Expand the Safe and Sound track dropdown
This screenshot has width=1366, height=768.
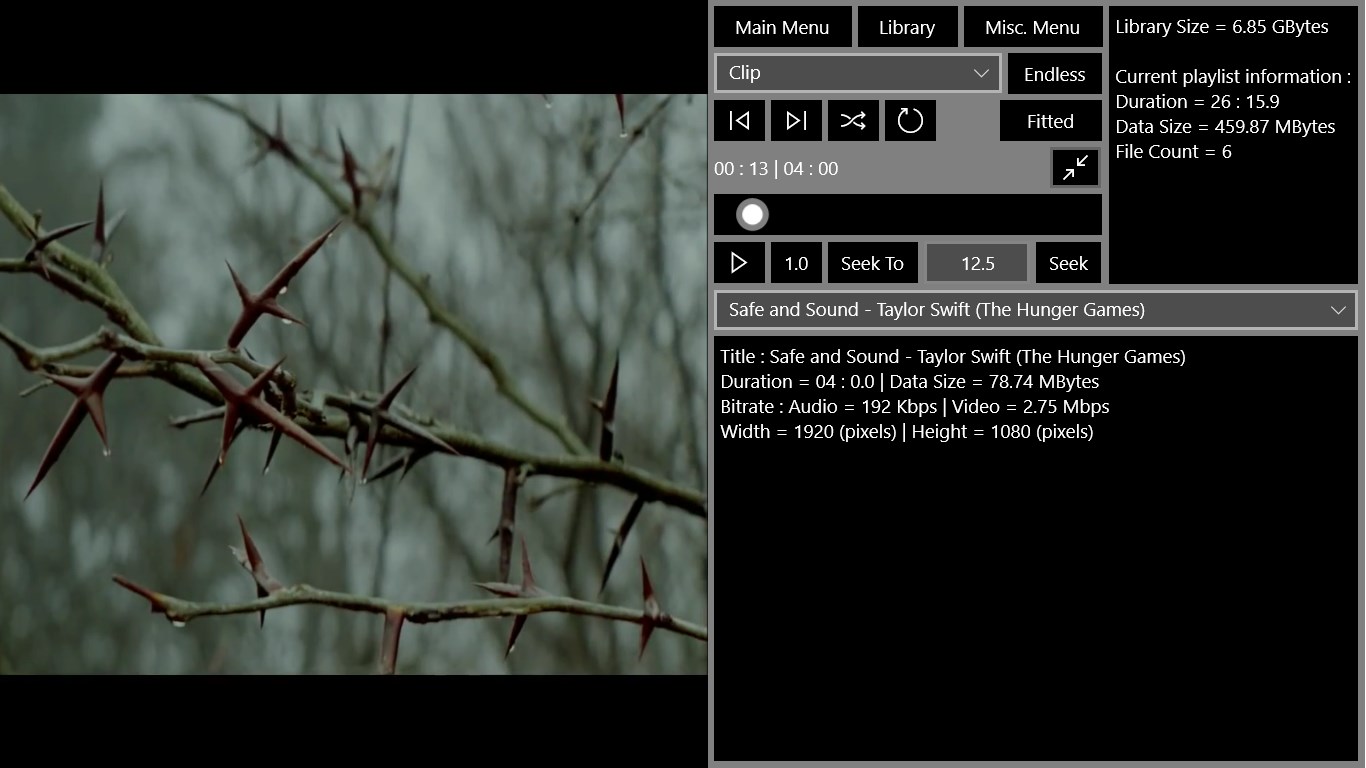1035,310
